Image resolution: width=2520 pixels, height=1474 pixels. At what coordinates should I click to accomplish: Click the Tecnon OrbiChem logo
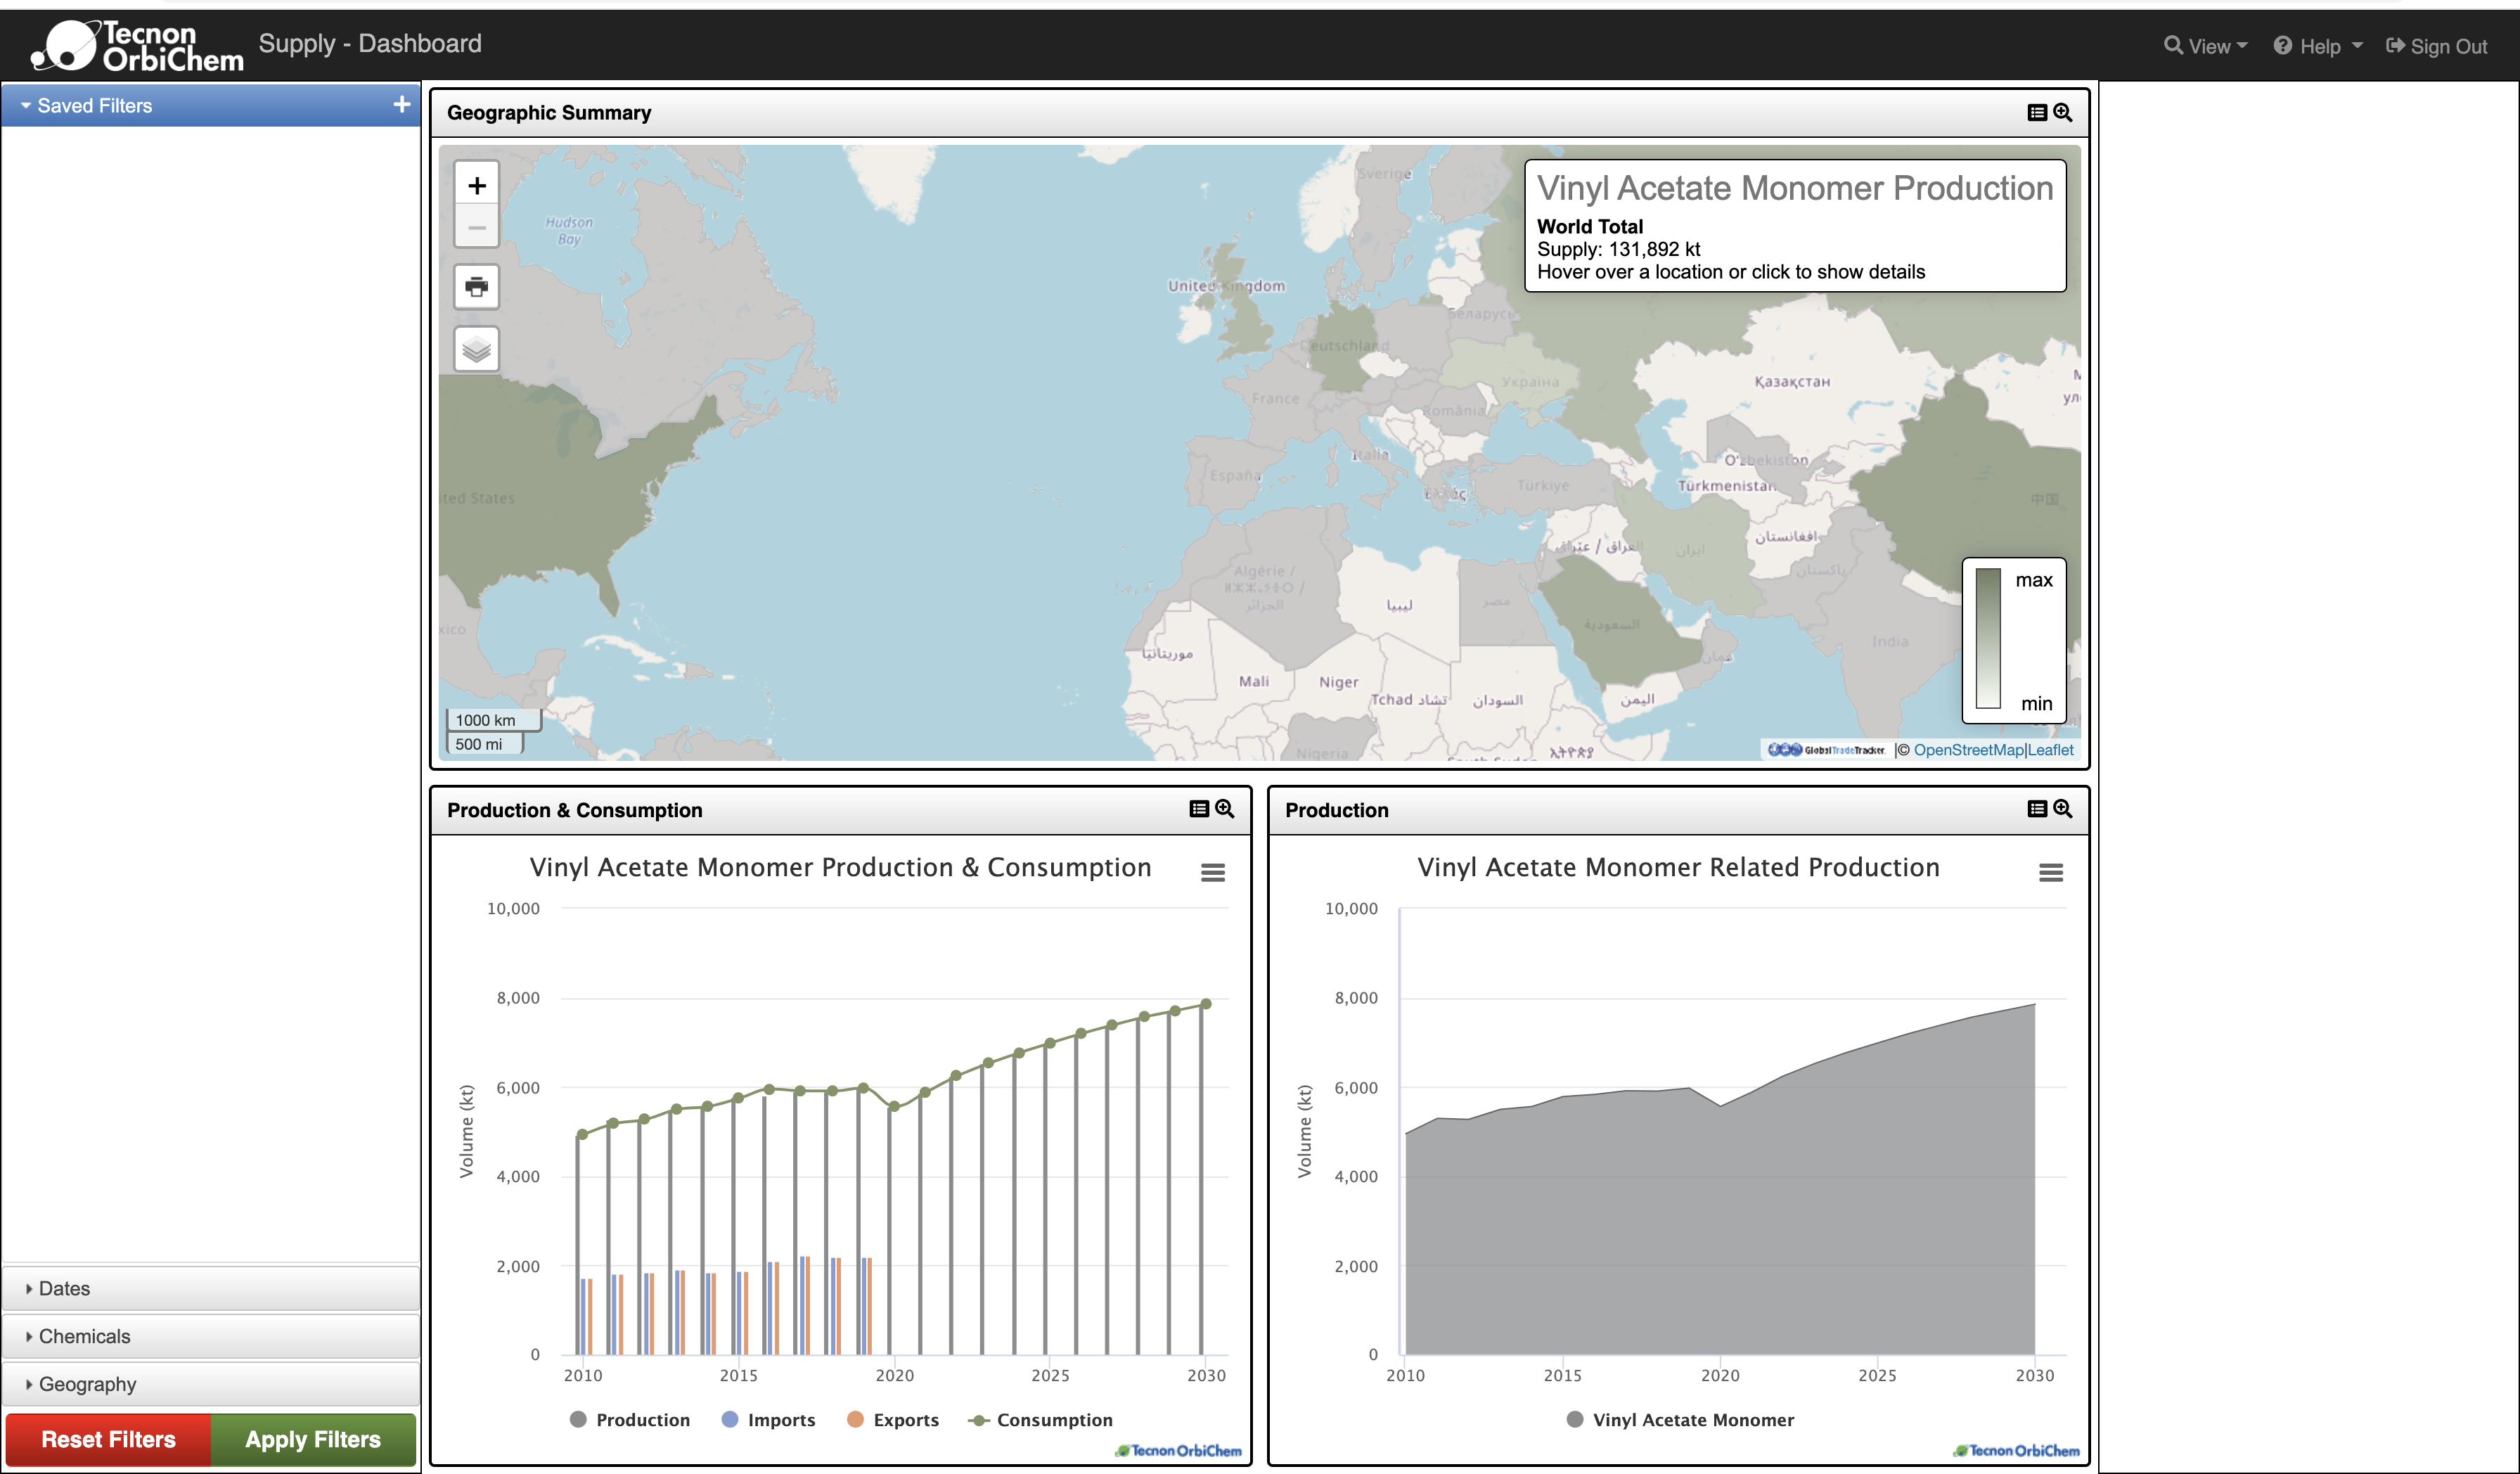point(137,46)
